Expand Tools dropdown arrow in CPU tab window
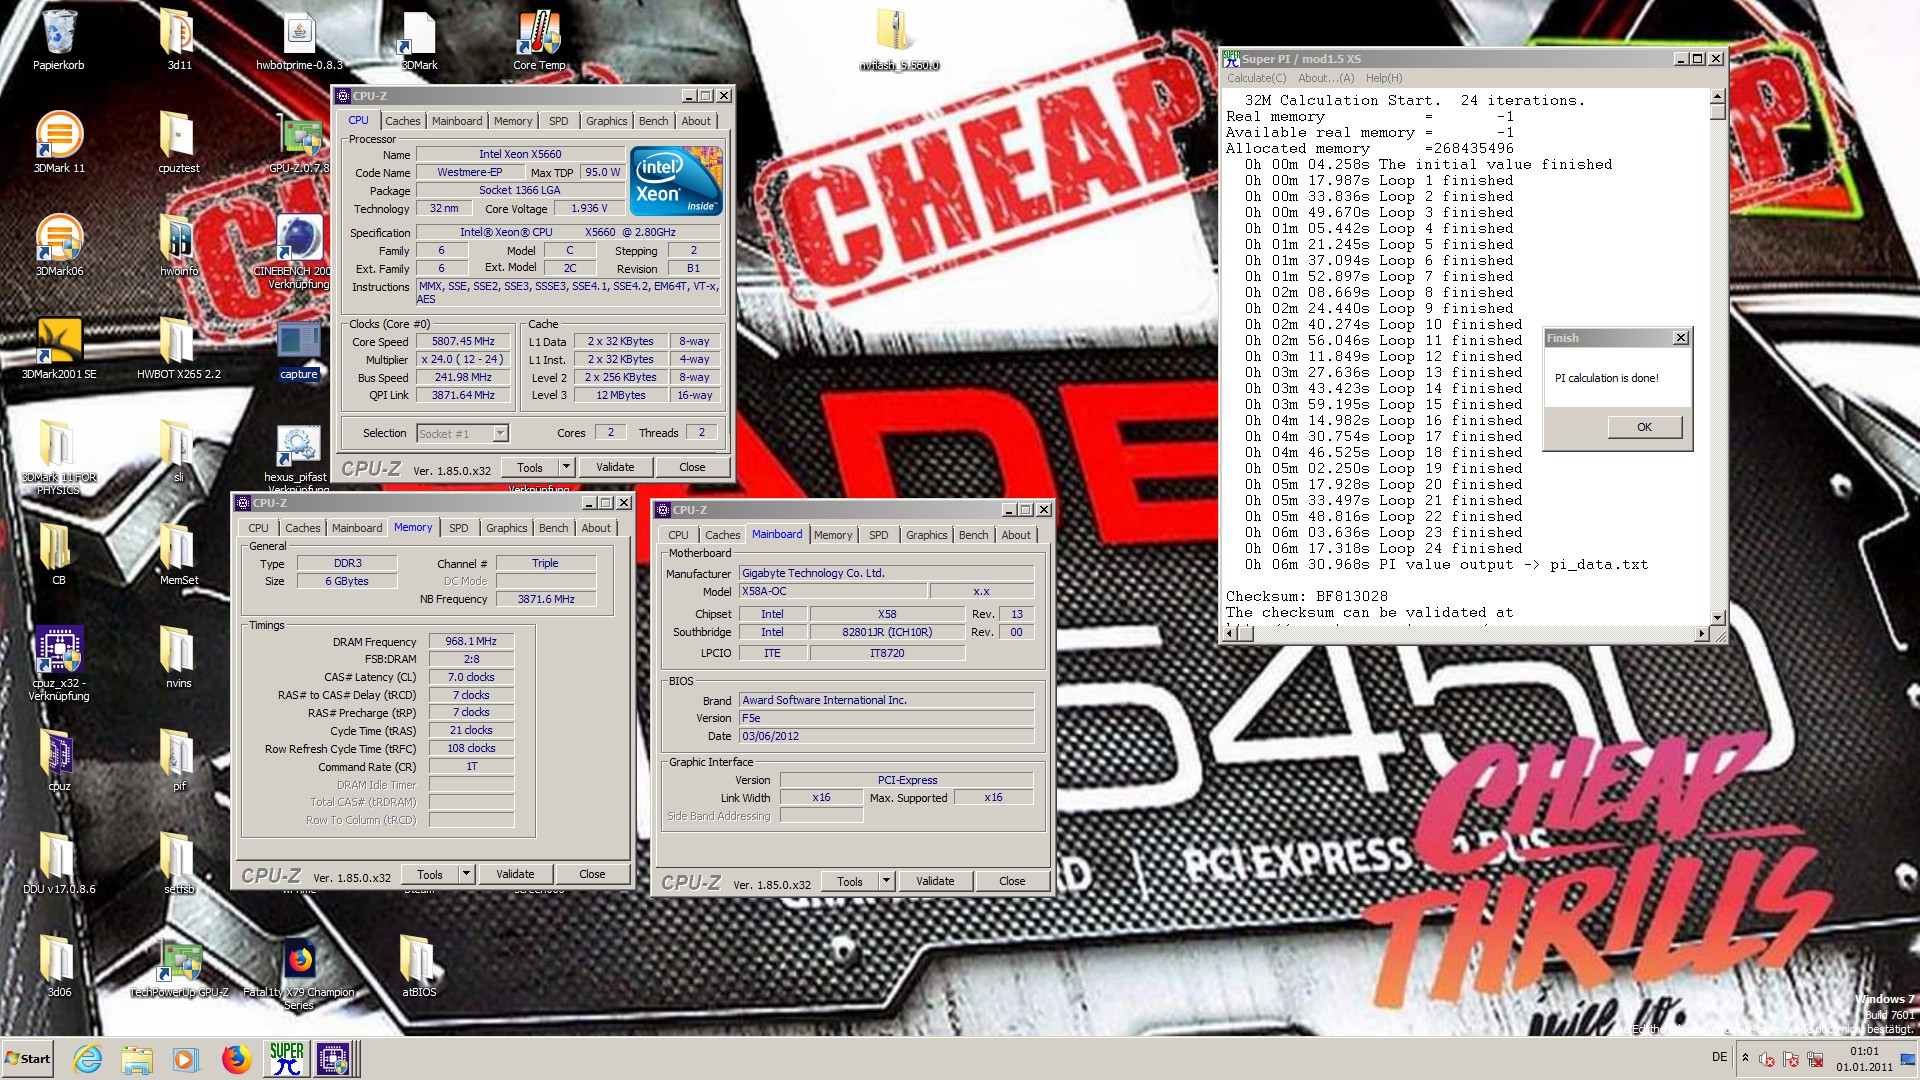This screenshot has height=1080, width=1920. [566, 467]
